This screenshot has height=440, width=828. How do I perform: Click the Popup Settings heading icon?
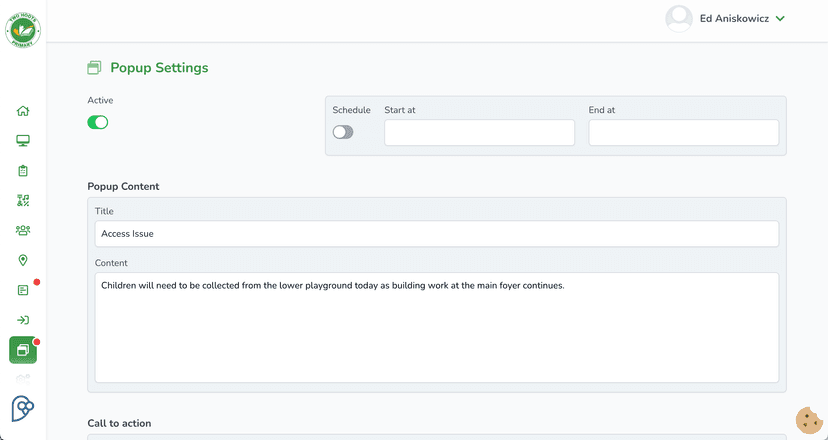94,68
